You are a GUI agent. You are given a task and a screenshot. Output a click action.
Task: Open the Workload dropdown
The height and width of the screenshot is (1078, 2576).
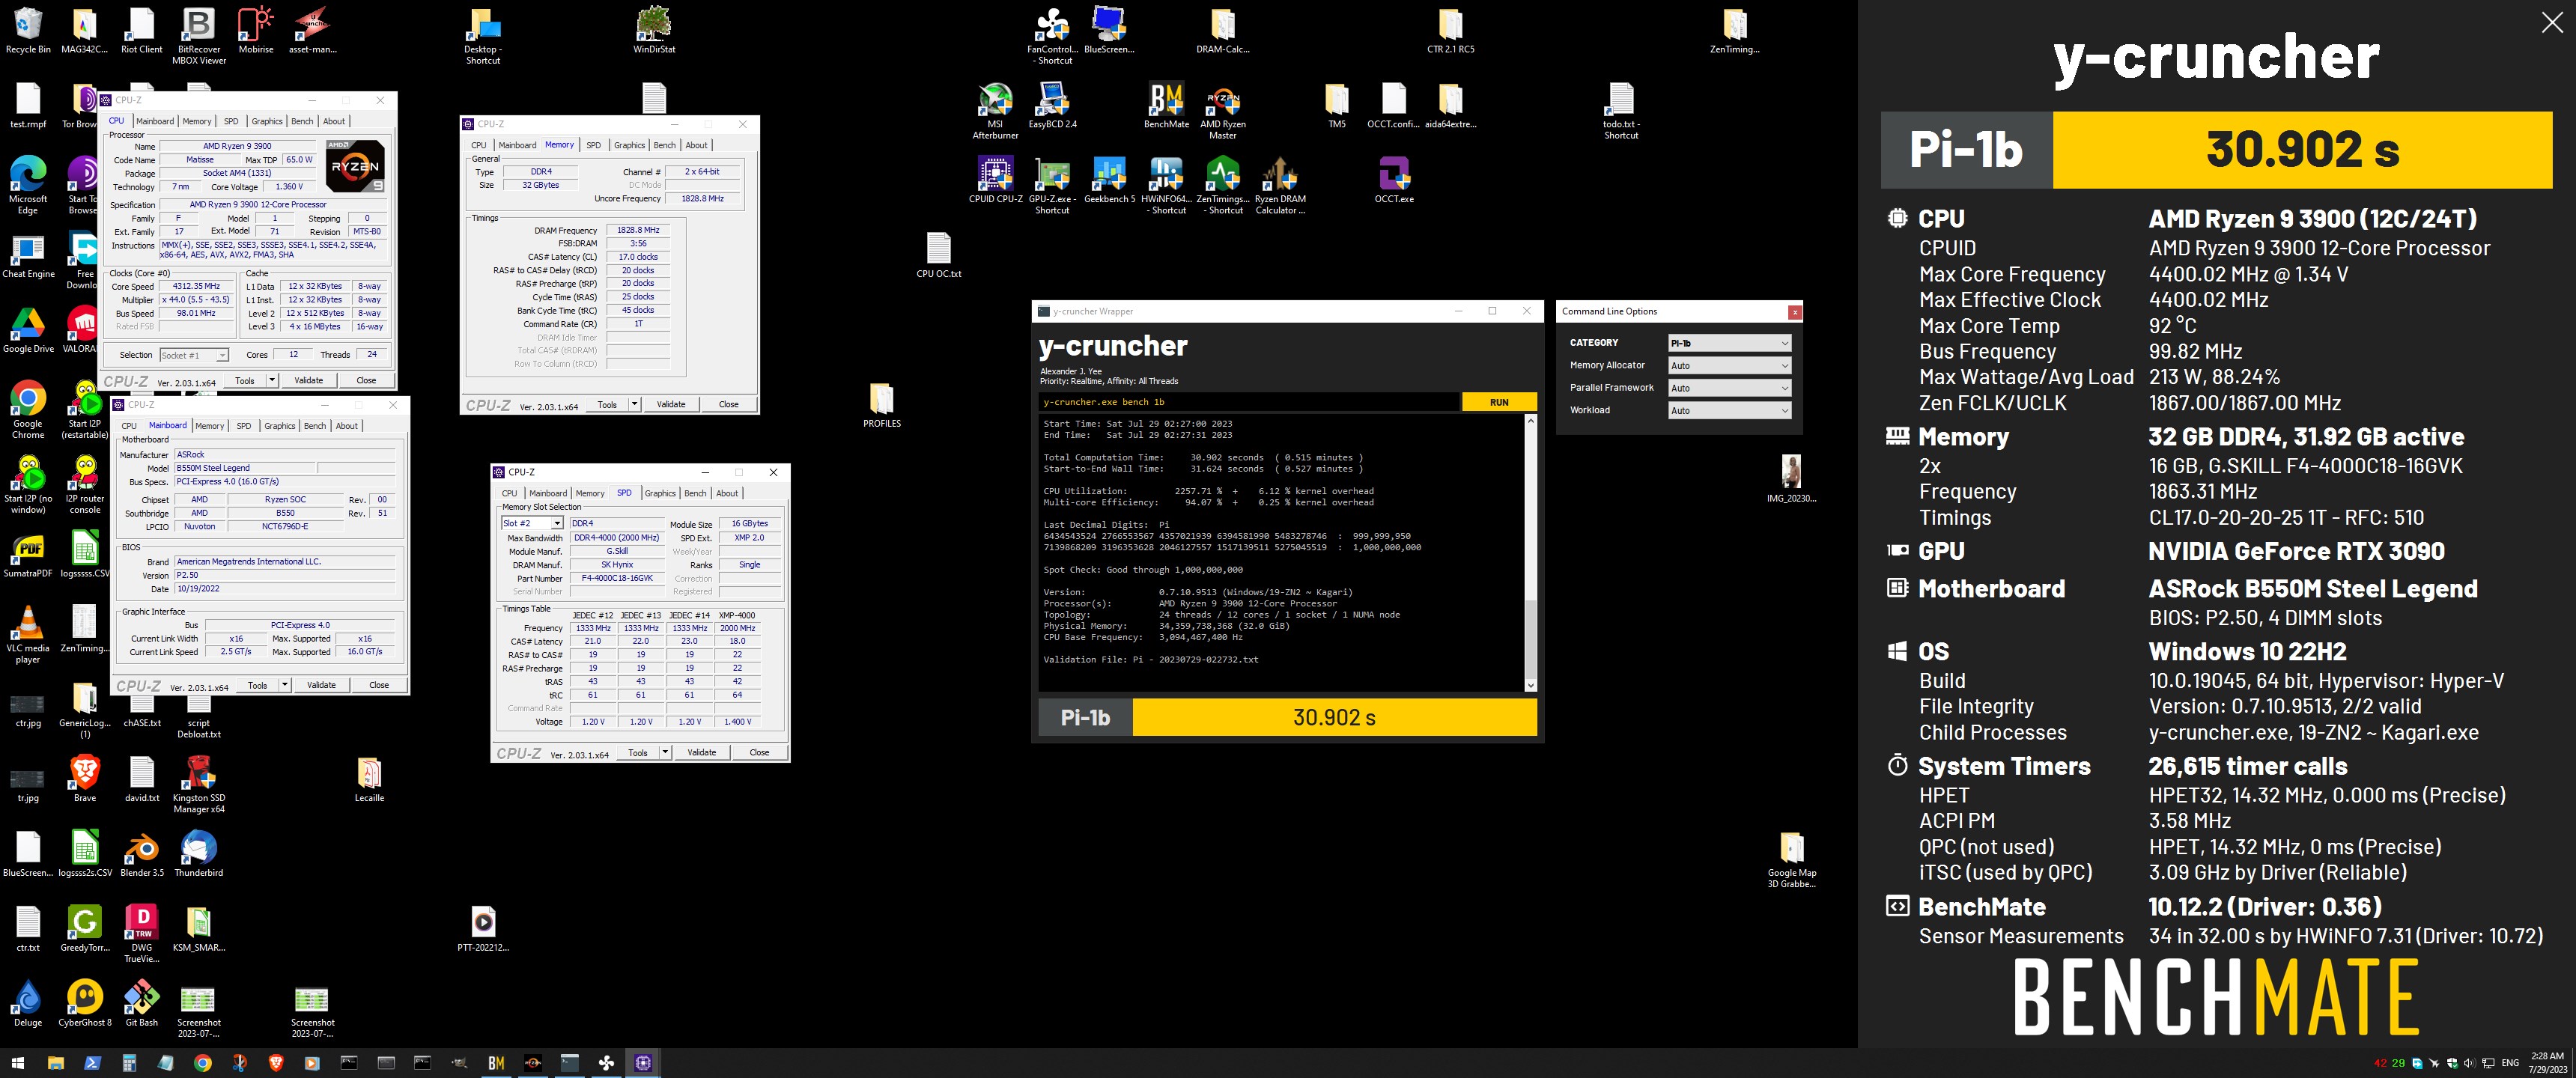coord(1729,411)
